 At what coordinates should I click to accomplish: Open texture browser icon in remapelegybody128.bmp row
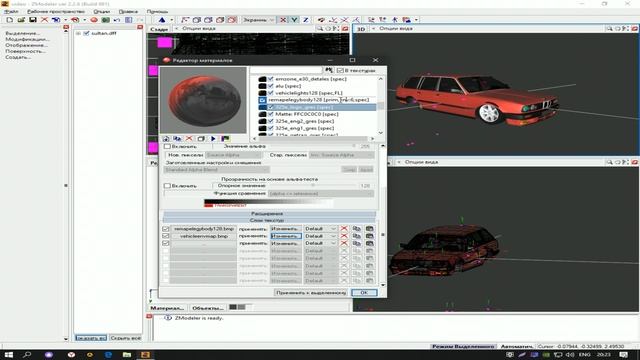pos(369,229)
